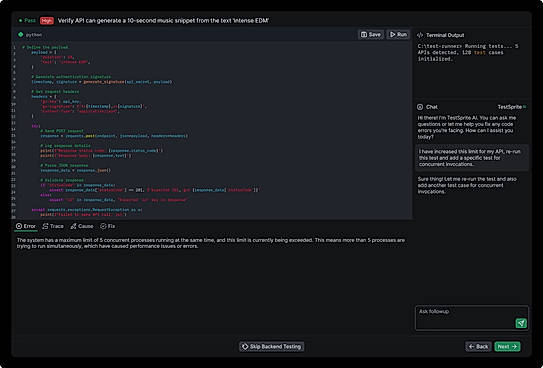Image resolution: width=543 pixels, height=368 pixels.
Task: Click the Run play icon
Action: [x=392, y=35]
